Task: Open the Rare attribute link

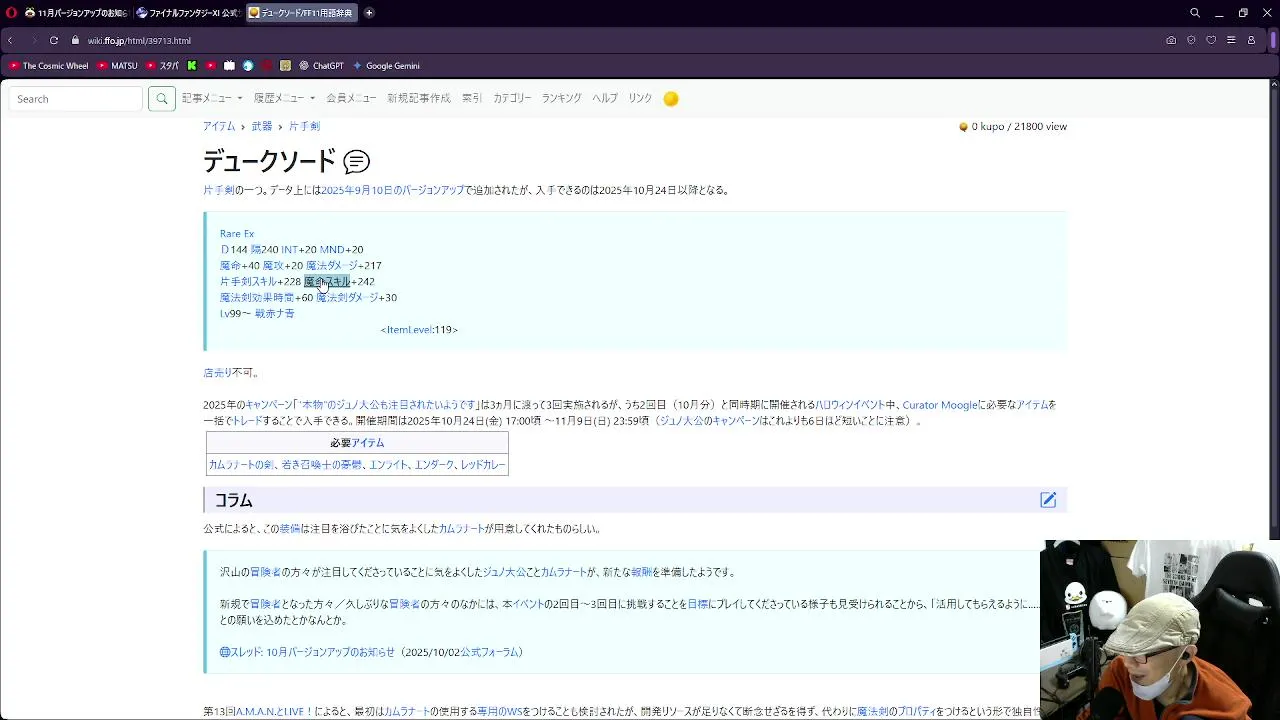Action: pos(229,234)
